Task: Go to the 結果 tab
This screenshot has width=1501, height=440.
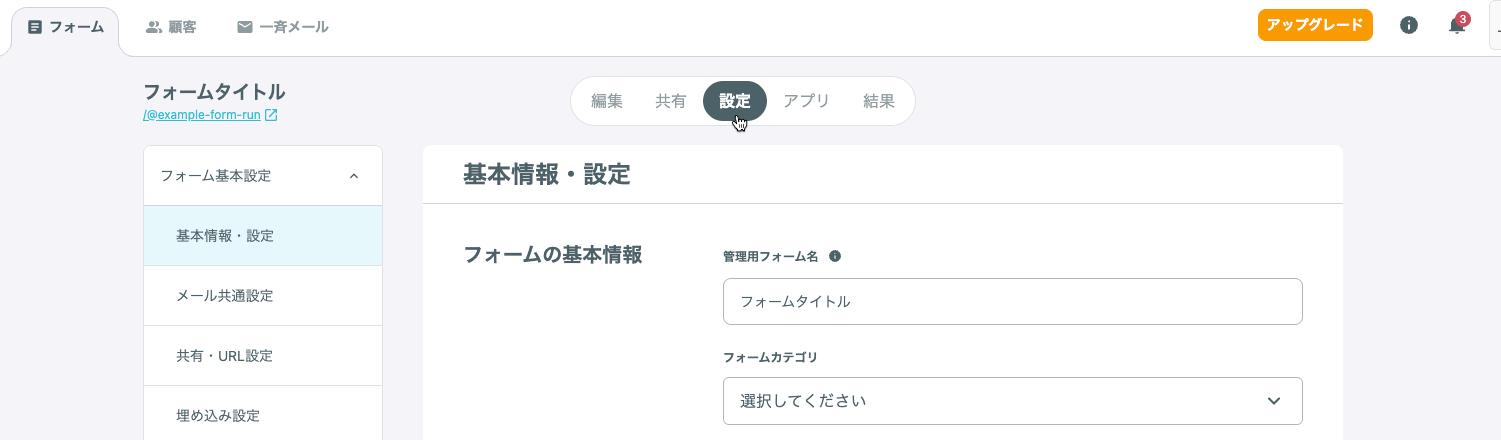Action: click(x=879, y=101)
